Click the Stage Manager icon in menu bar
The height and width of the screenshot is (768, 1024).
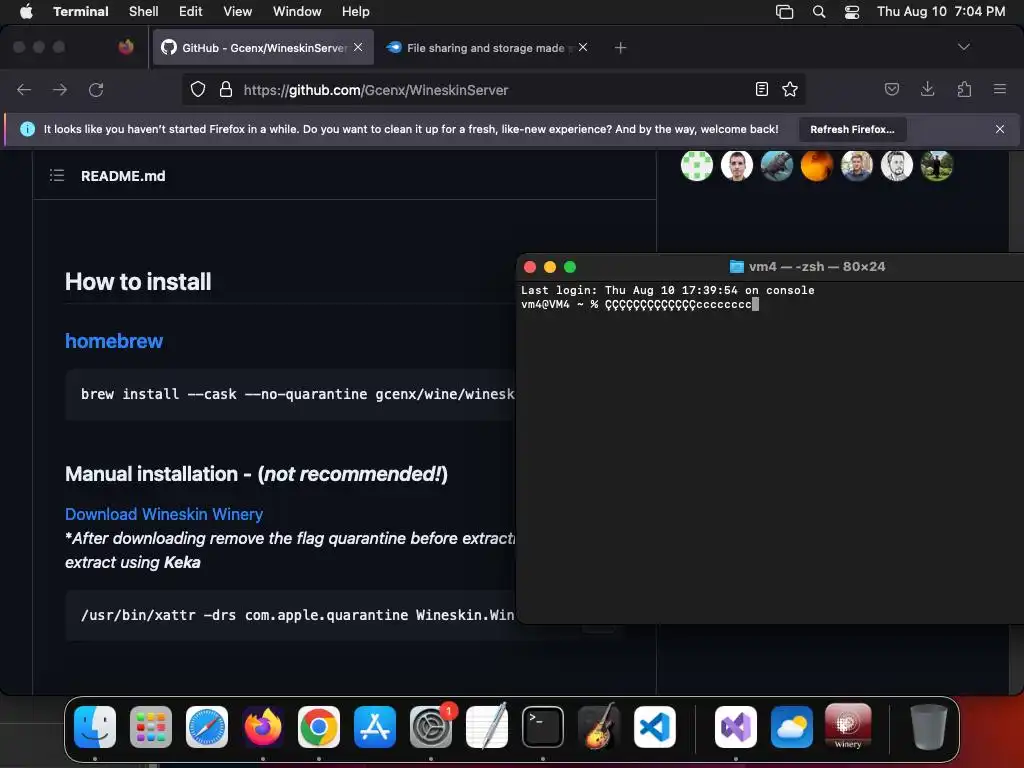[784, 12]
